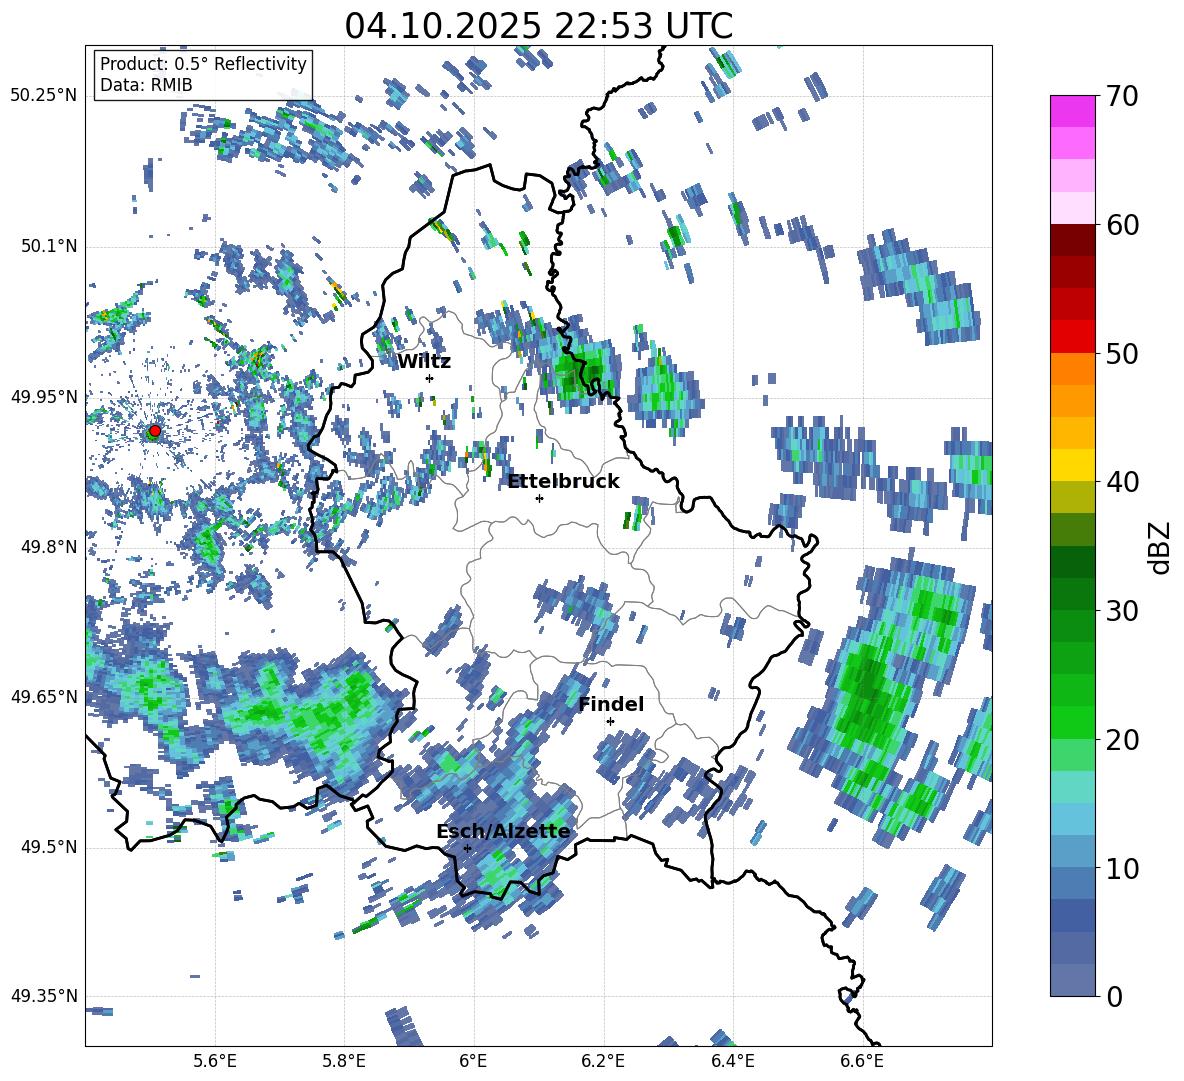Image resolution: width=1184 pixels, height=1081 pixels.
Task: Click the 60 colorbar tick label
Action: (x=1121, y=225)
